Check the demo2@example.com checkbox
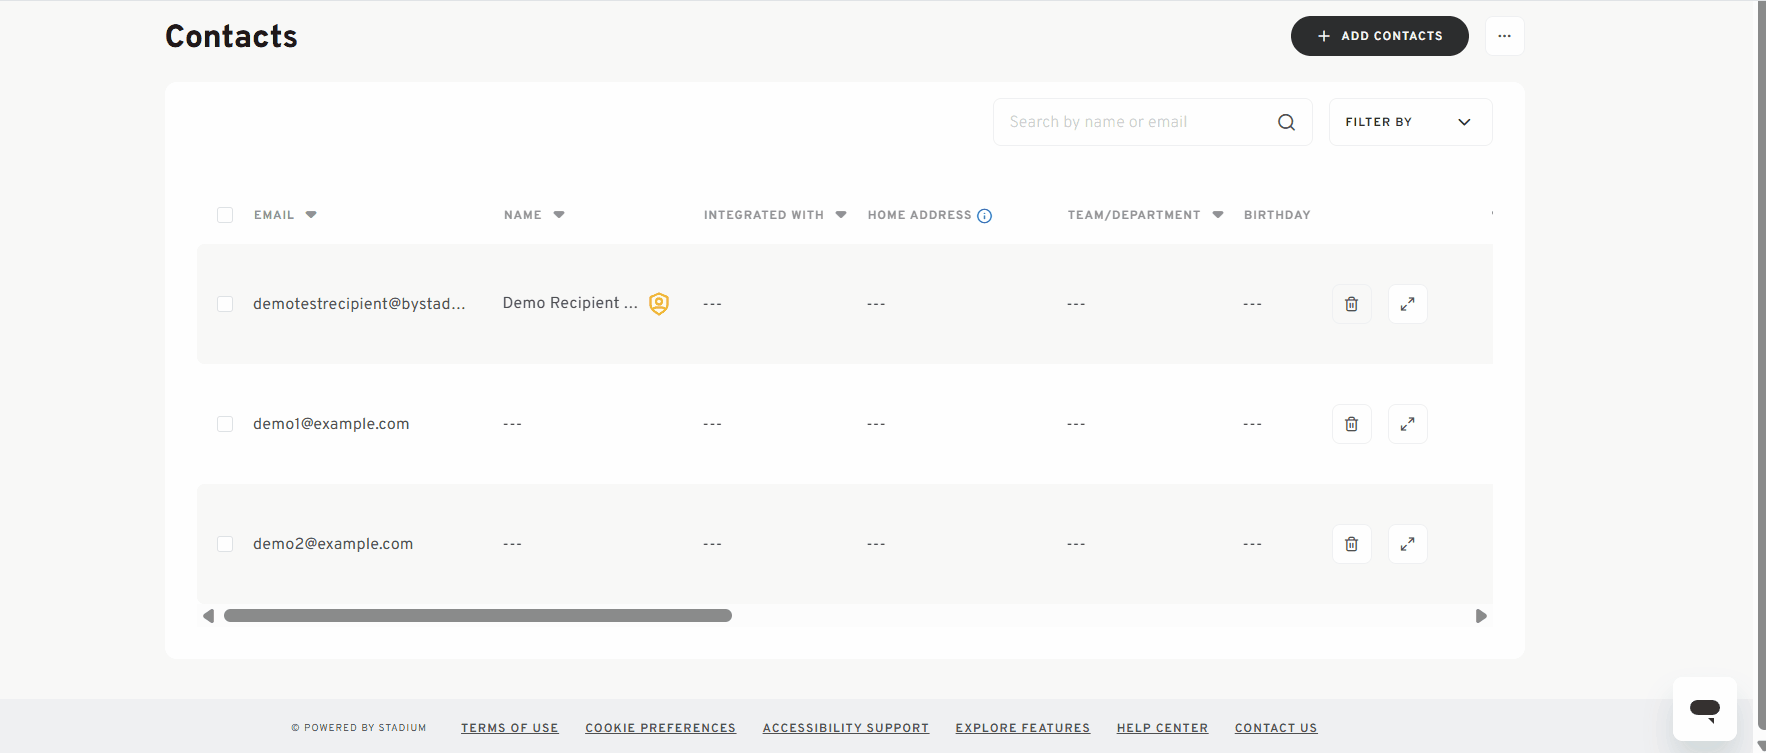Viewport: 1766px width, 753px height. [x=225, y=544]
